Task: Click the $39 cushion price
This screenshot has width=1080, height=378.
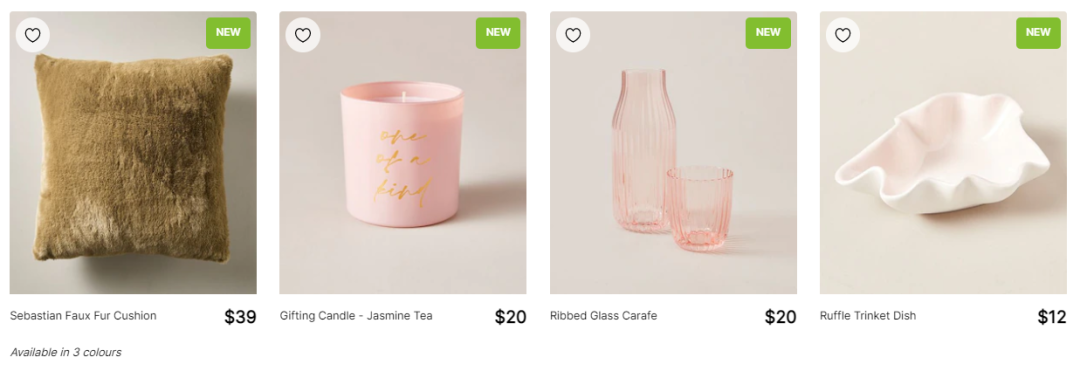Action: [240, 317]
